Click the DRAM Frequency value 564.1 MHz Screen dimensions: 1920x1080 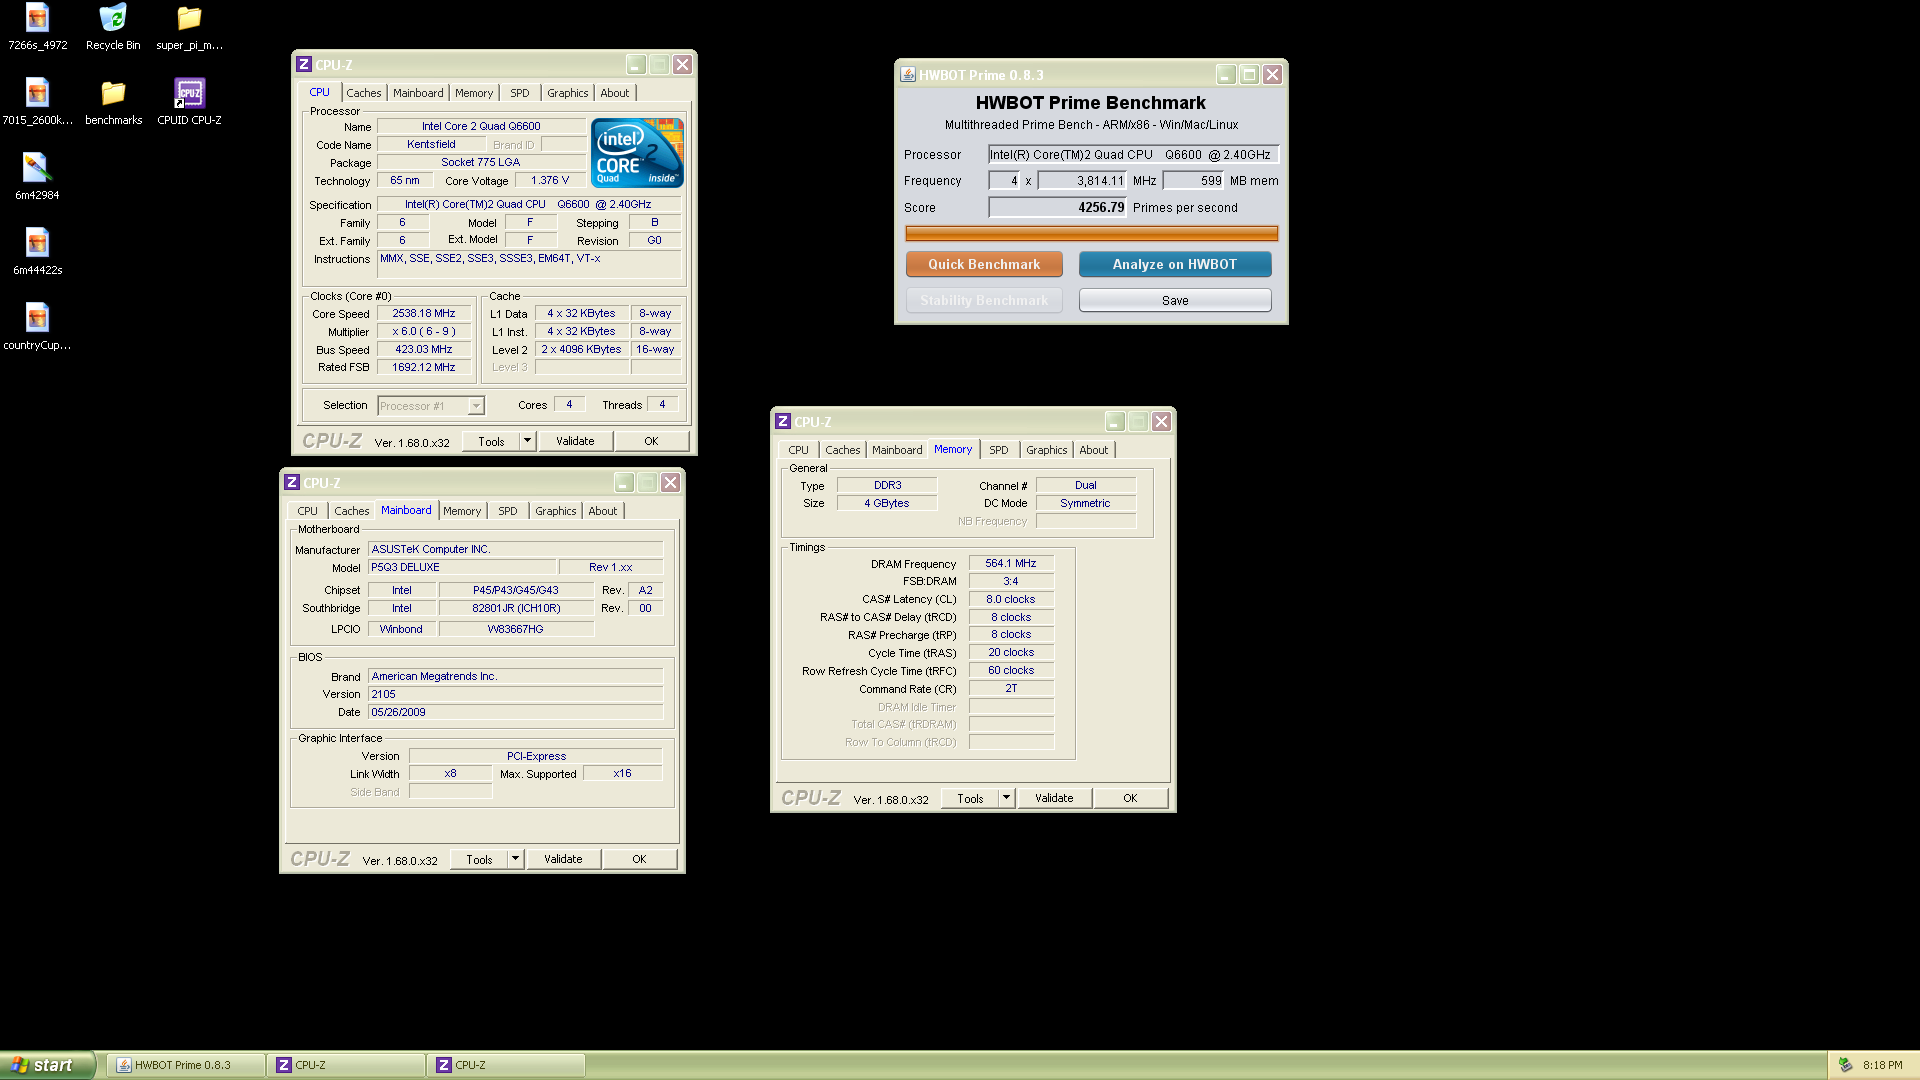(1011, 563)
